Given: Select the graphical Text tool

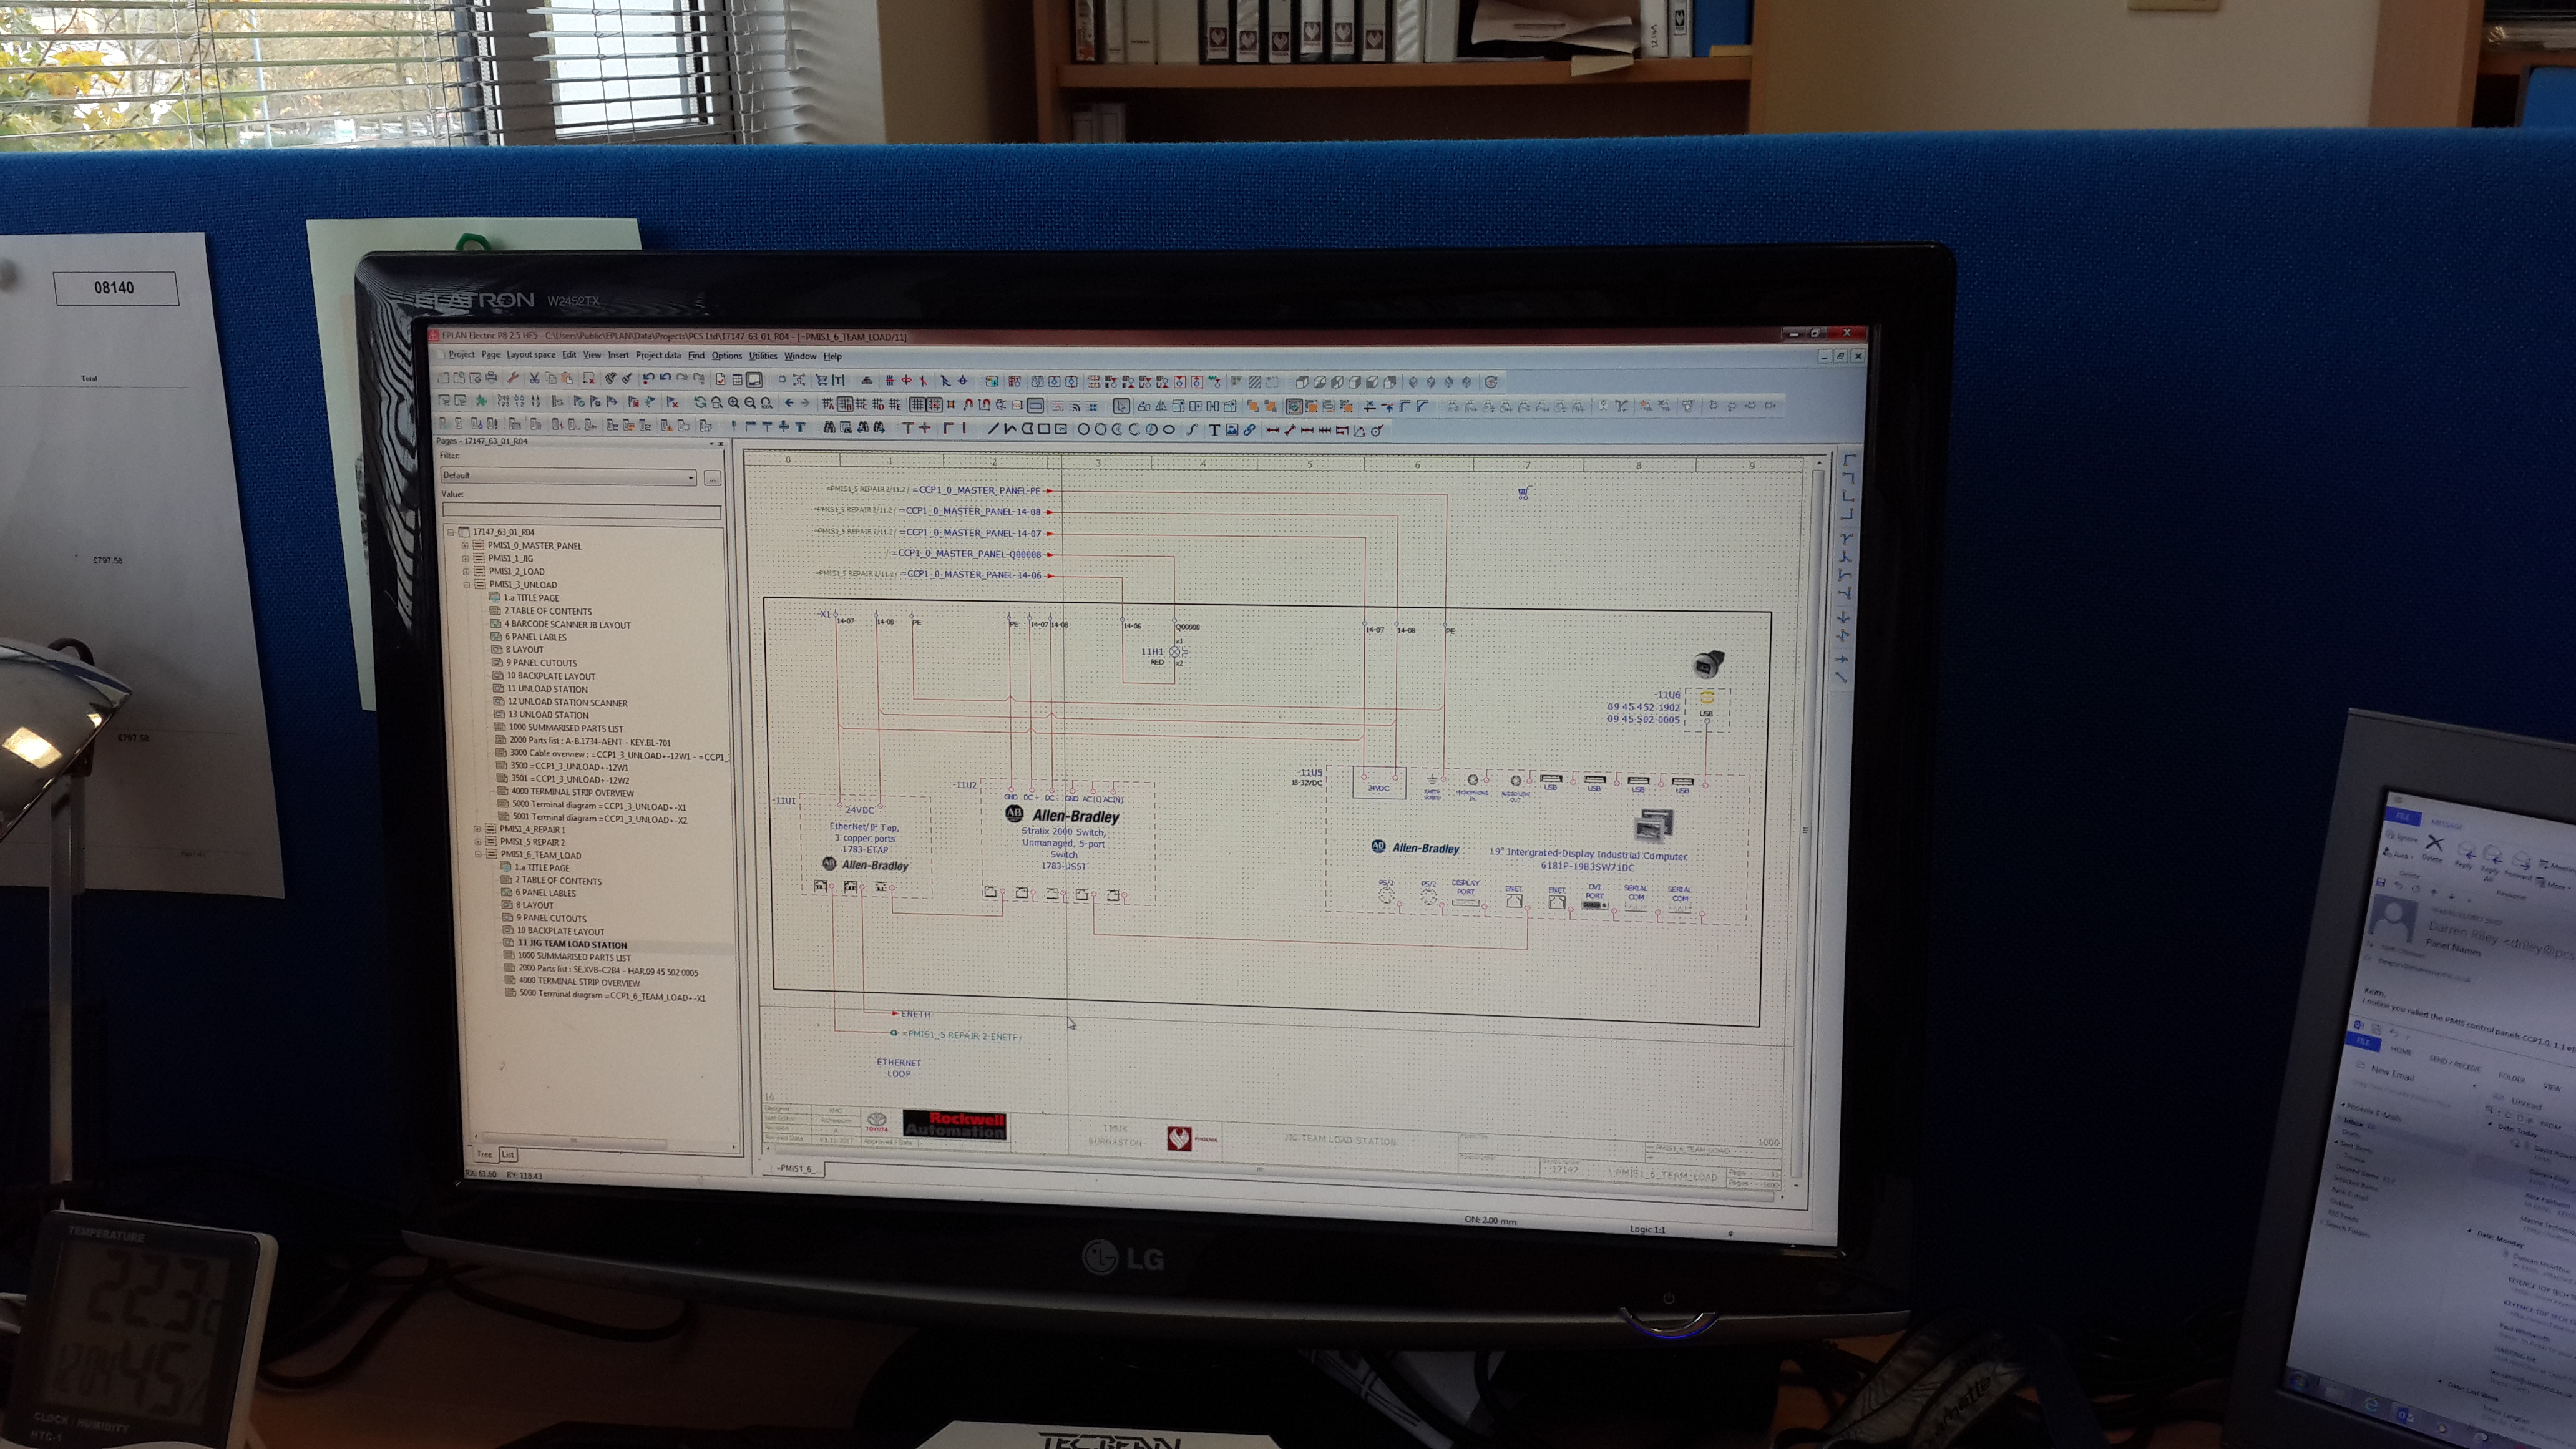Looking at the screenshot, I should click(x=1215, y=430).
